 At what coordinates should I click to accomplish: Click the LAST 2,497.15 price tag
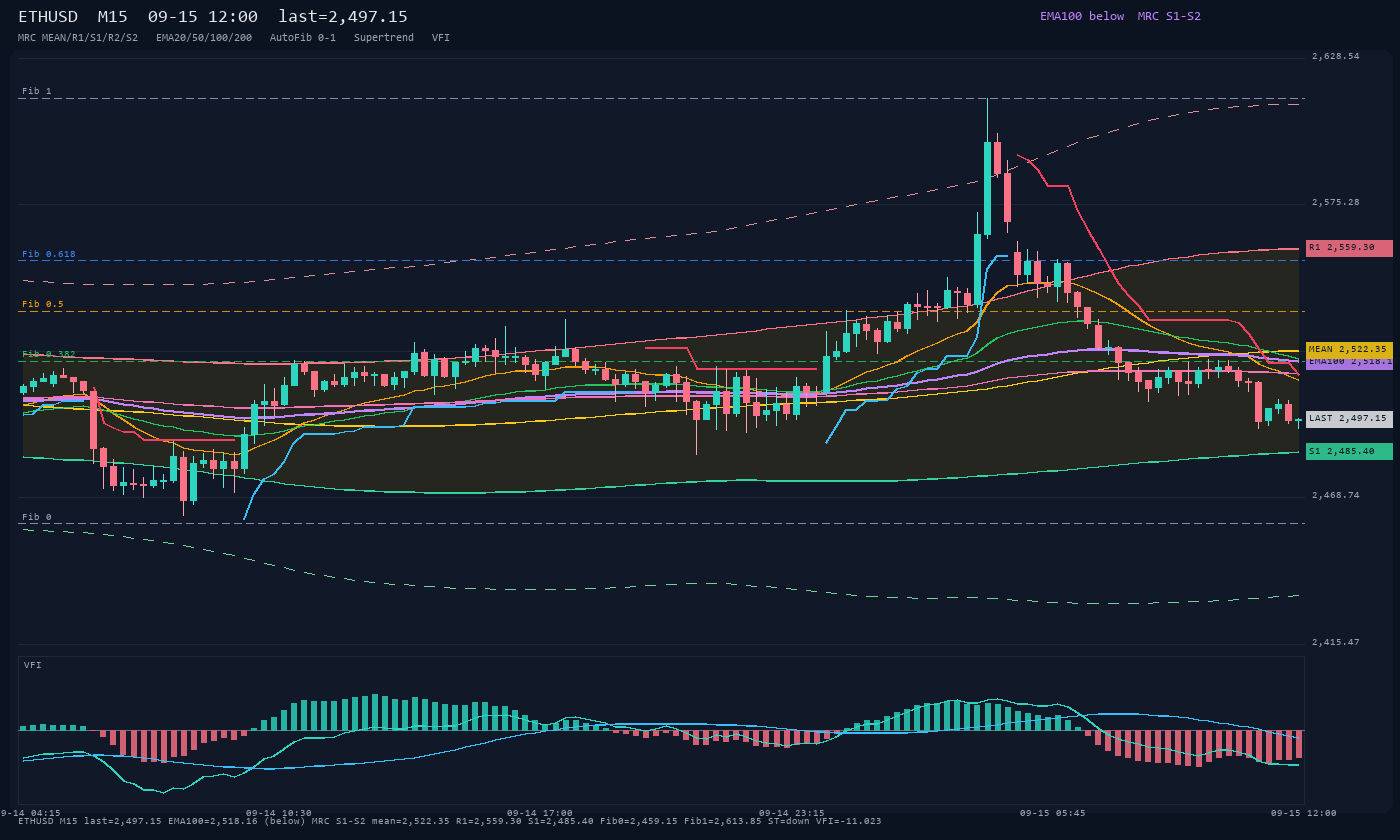pyautogui.click(x=1349, y=419)
